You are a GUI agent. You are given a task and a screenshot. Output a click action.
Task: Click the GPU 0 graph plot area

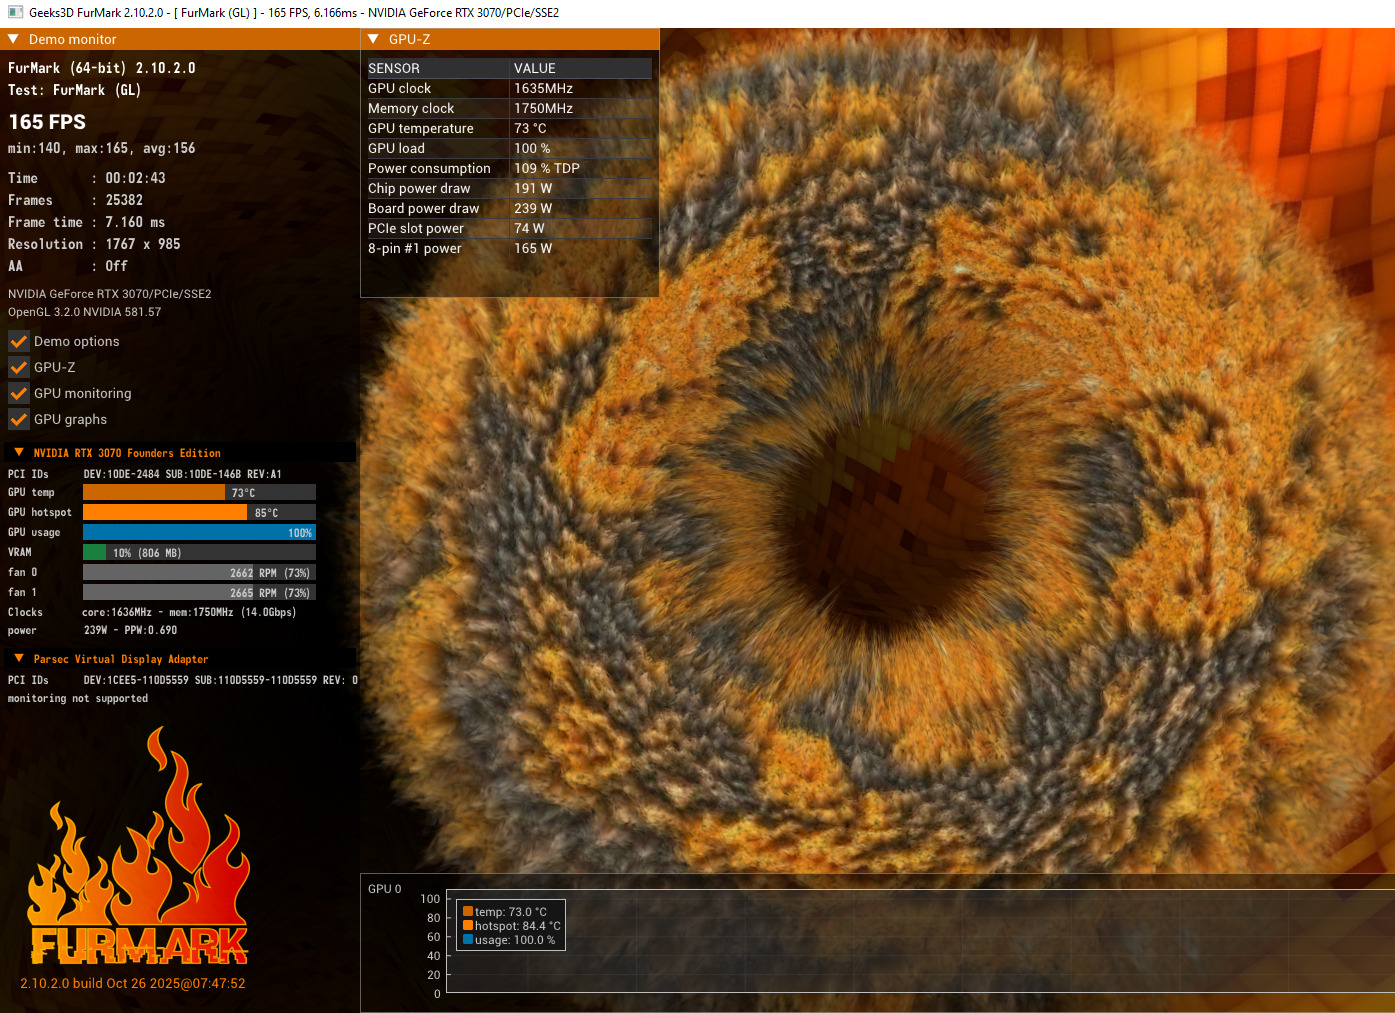coord(920,941)
